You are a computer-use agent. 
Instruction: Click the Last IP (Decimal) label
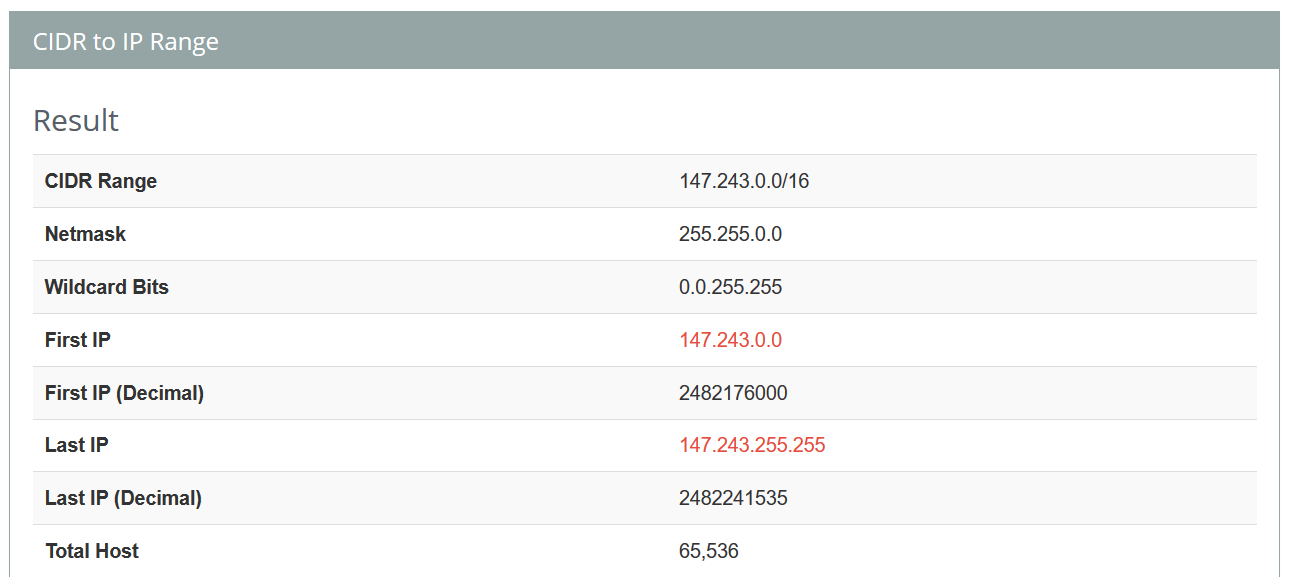[123, 498]
